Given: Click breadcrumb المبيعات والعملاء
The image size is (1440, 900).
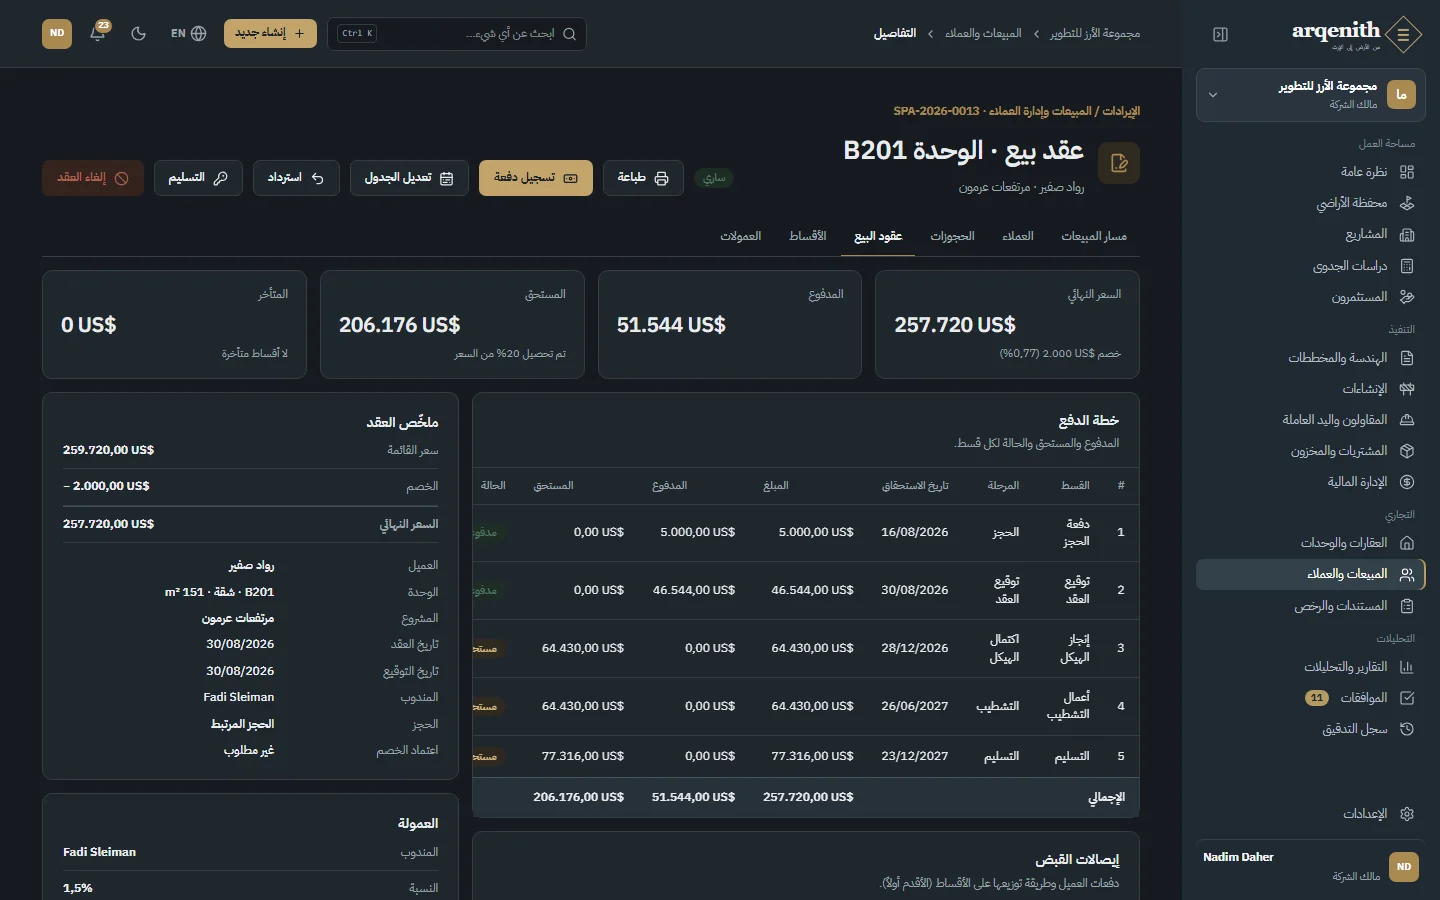Looking at the screenshot, I should click(x=983, y=33).
